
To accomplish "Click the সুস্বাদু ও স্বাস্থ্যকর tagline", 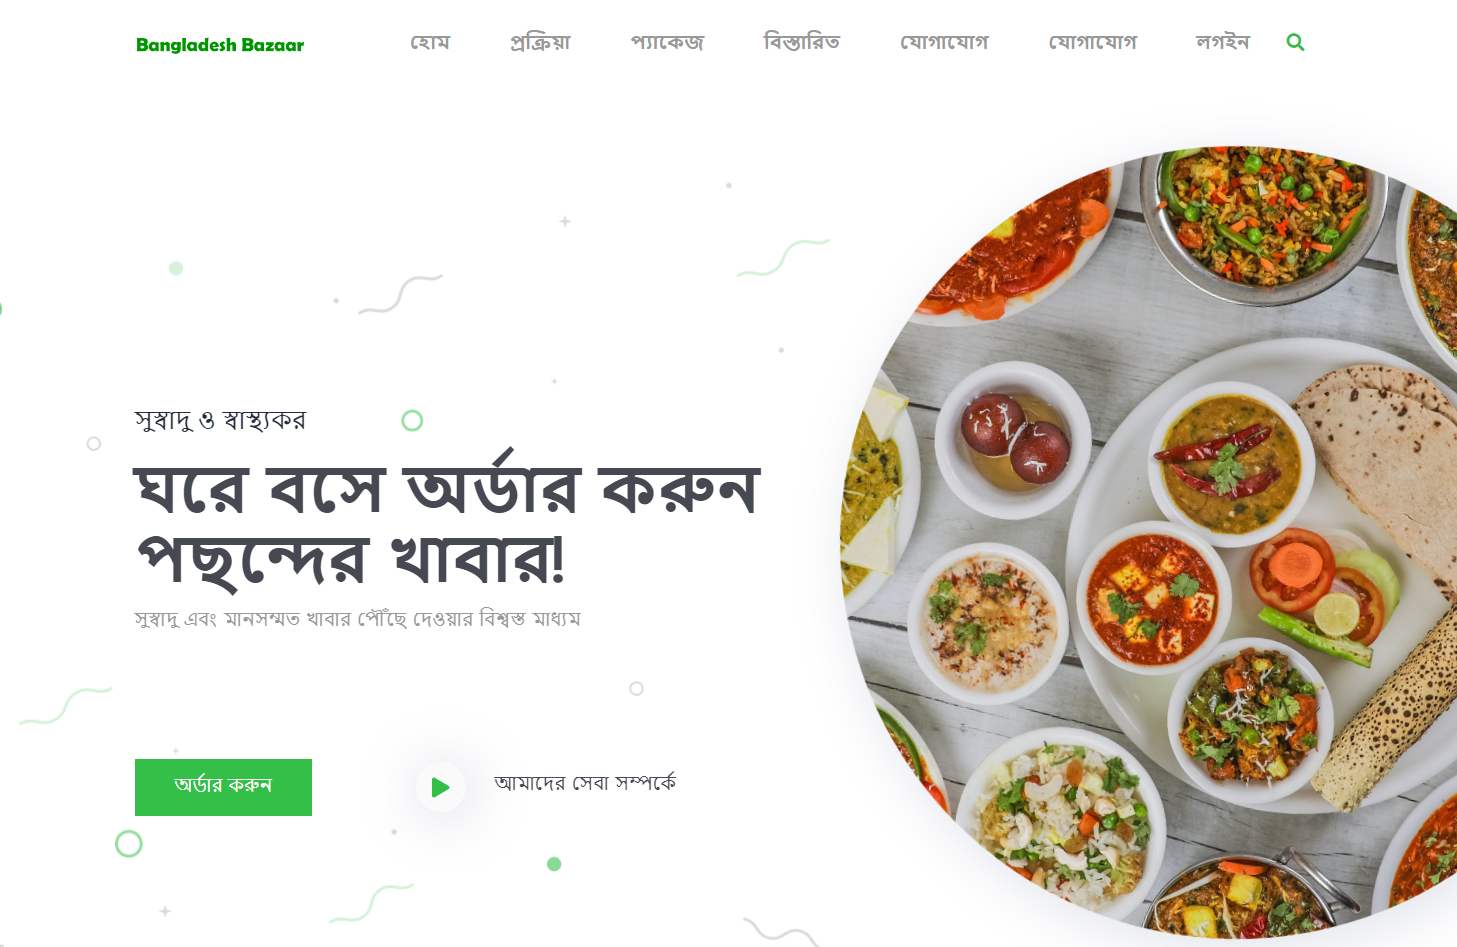I will 220,420.
